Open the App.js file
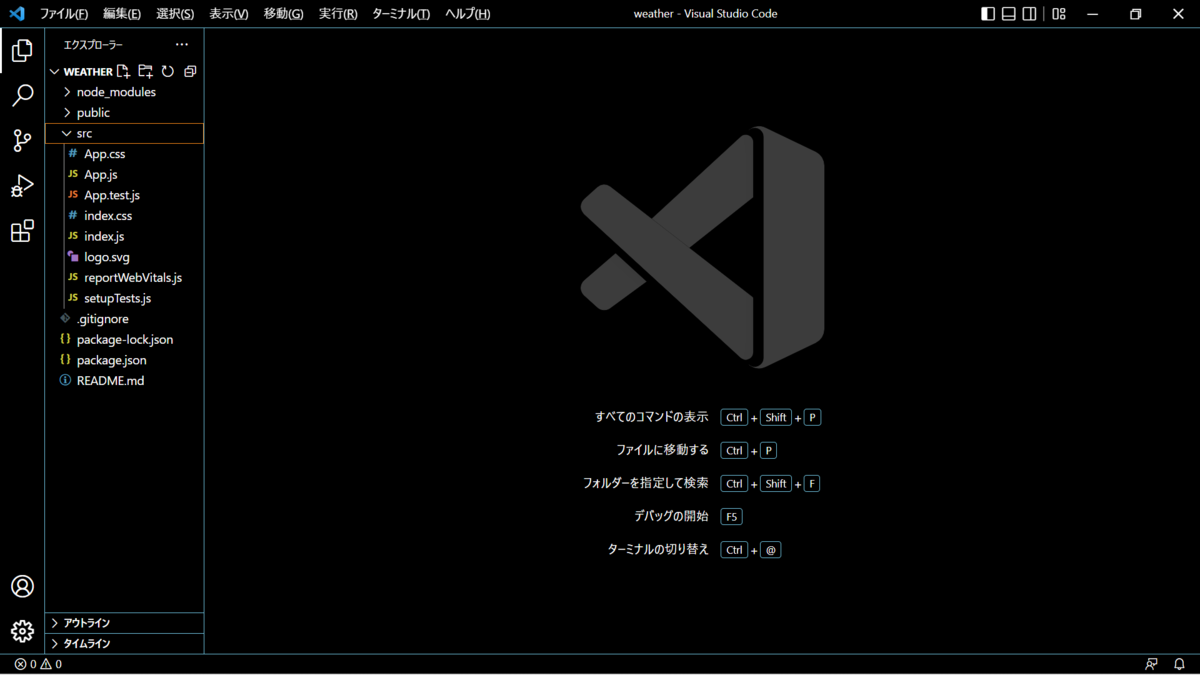Image resolution: width=1200 pixels, height=675 pixels. point(124,175)
